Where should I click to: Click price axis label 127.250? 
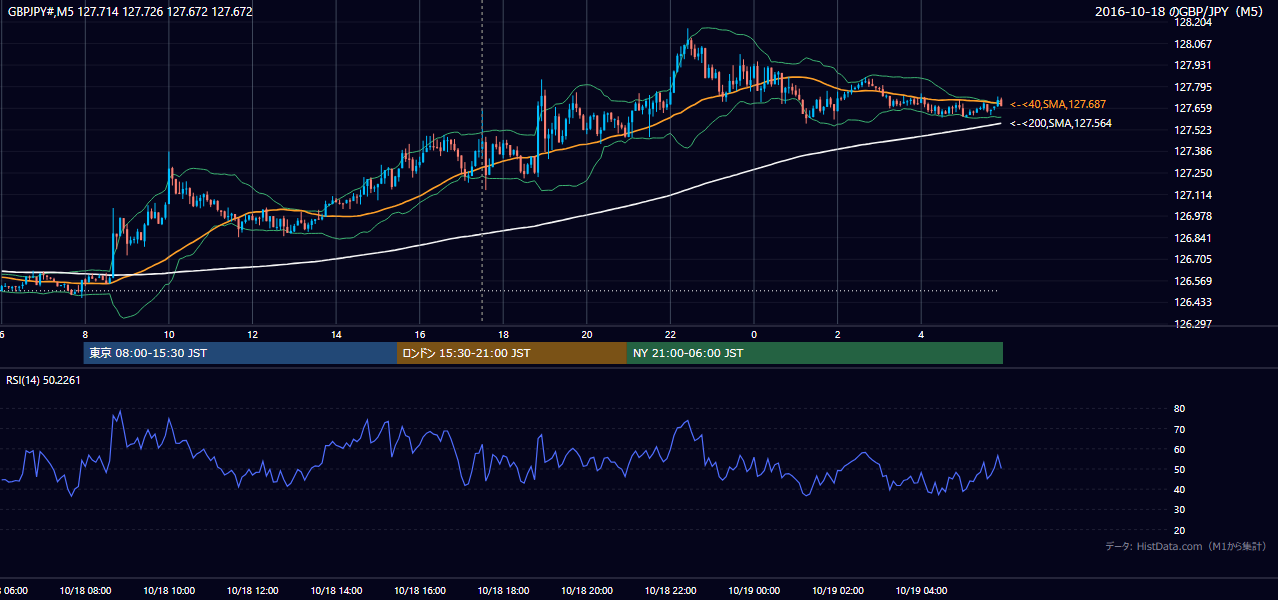pyautogui.click(x=1193, y=173)
